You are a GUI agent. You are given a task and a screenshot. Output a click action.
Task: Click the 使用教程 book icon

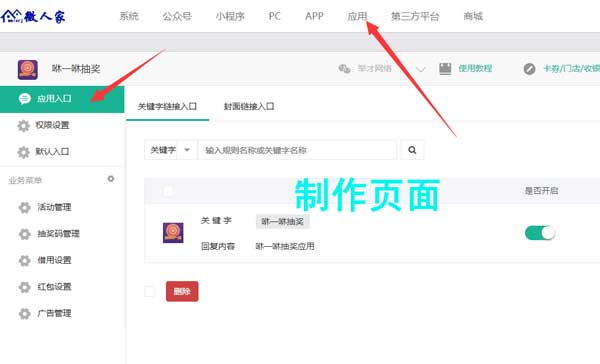coord(445,69)
